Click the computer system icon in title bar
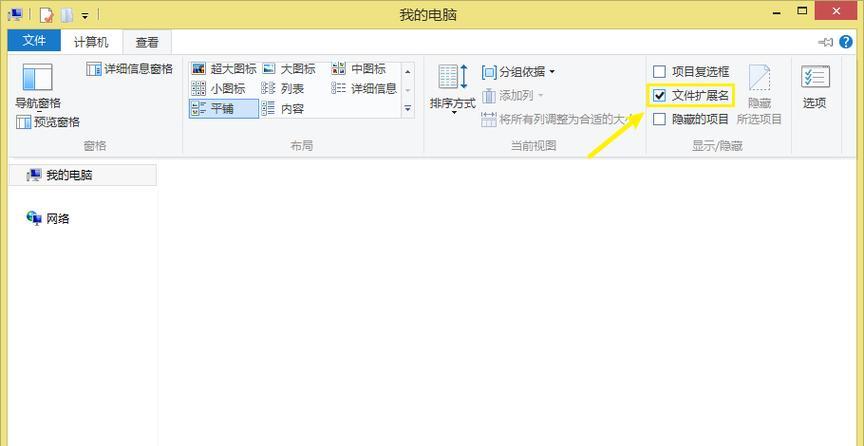Image resolution: width=864 pixels, height=446 pixels. 16,14
